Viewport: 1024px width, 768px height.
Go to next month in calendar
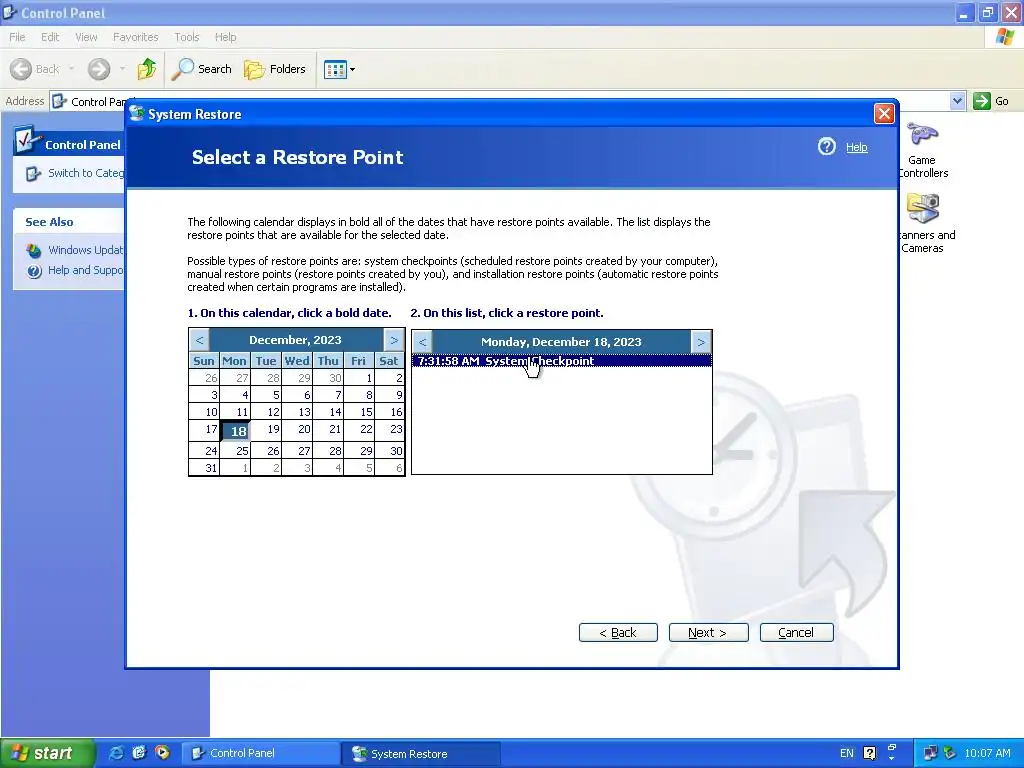click(394, 340)
